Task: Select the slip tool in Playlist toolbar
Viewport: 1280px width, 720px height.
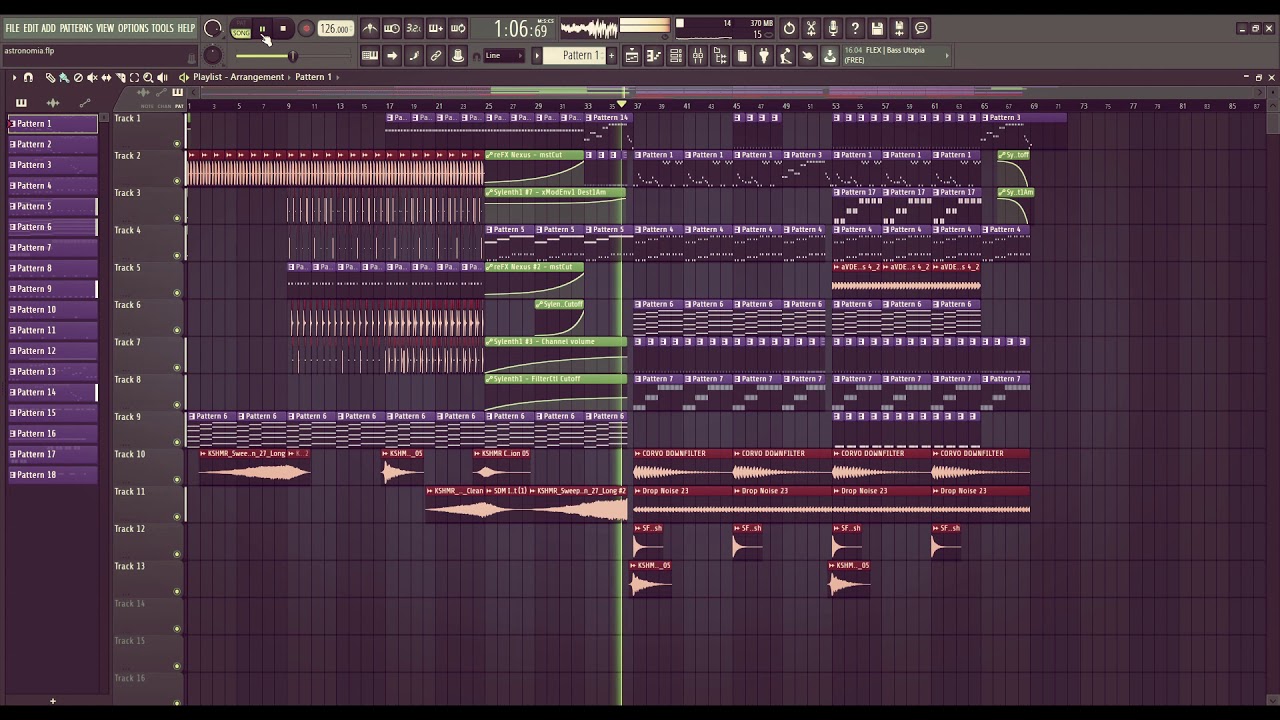Action: (106, 77)
